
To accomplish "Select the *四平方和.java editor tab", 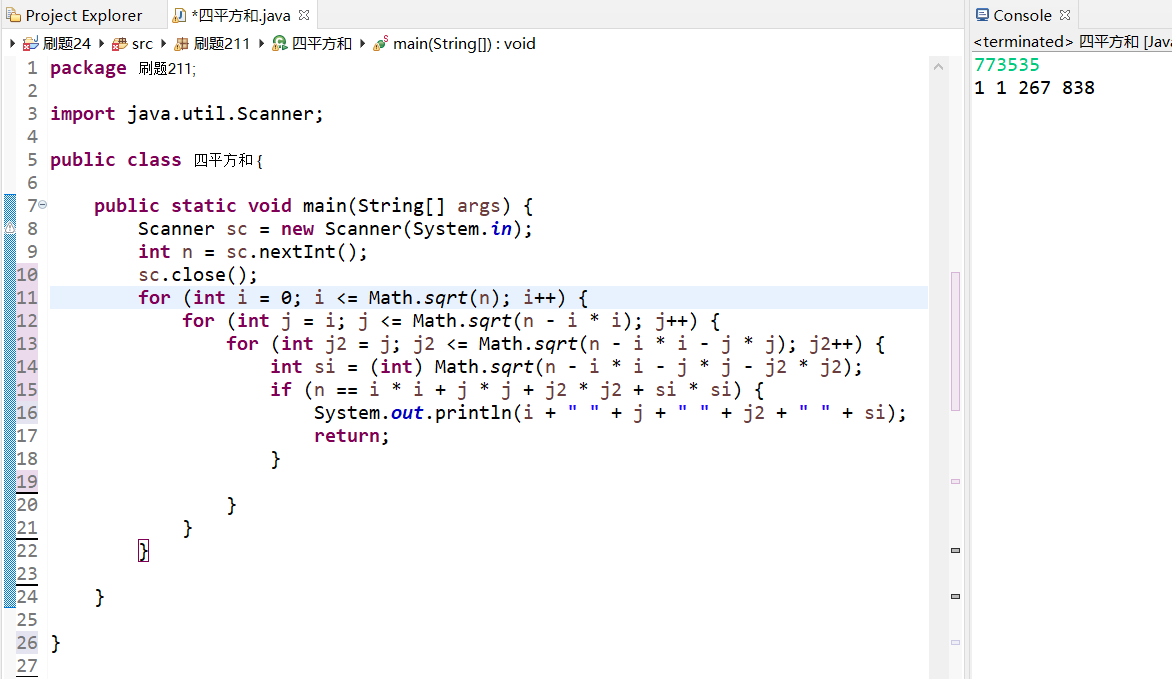I will tap(241, 15).
